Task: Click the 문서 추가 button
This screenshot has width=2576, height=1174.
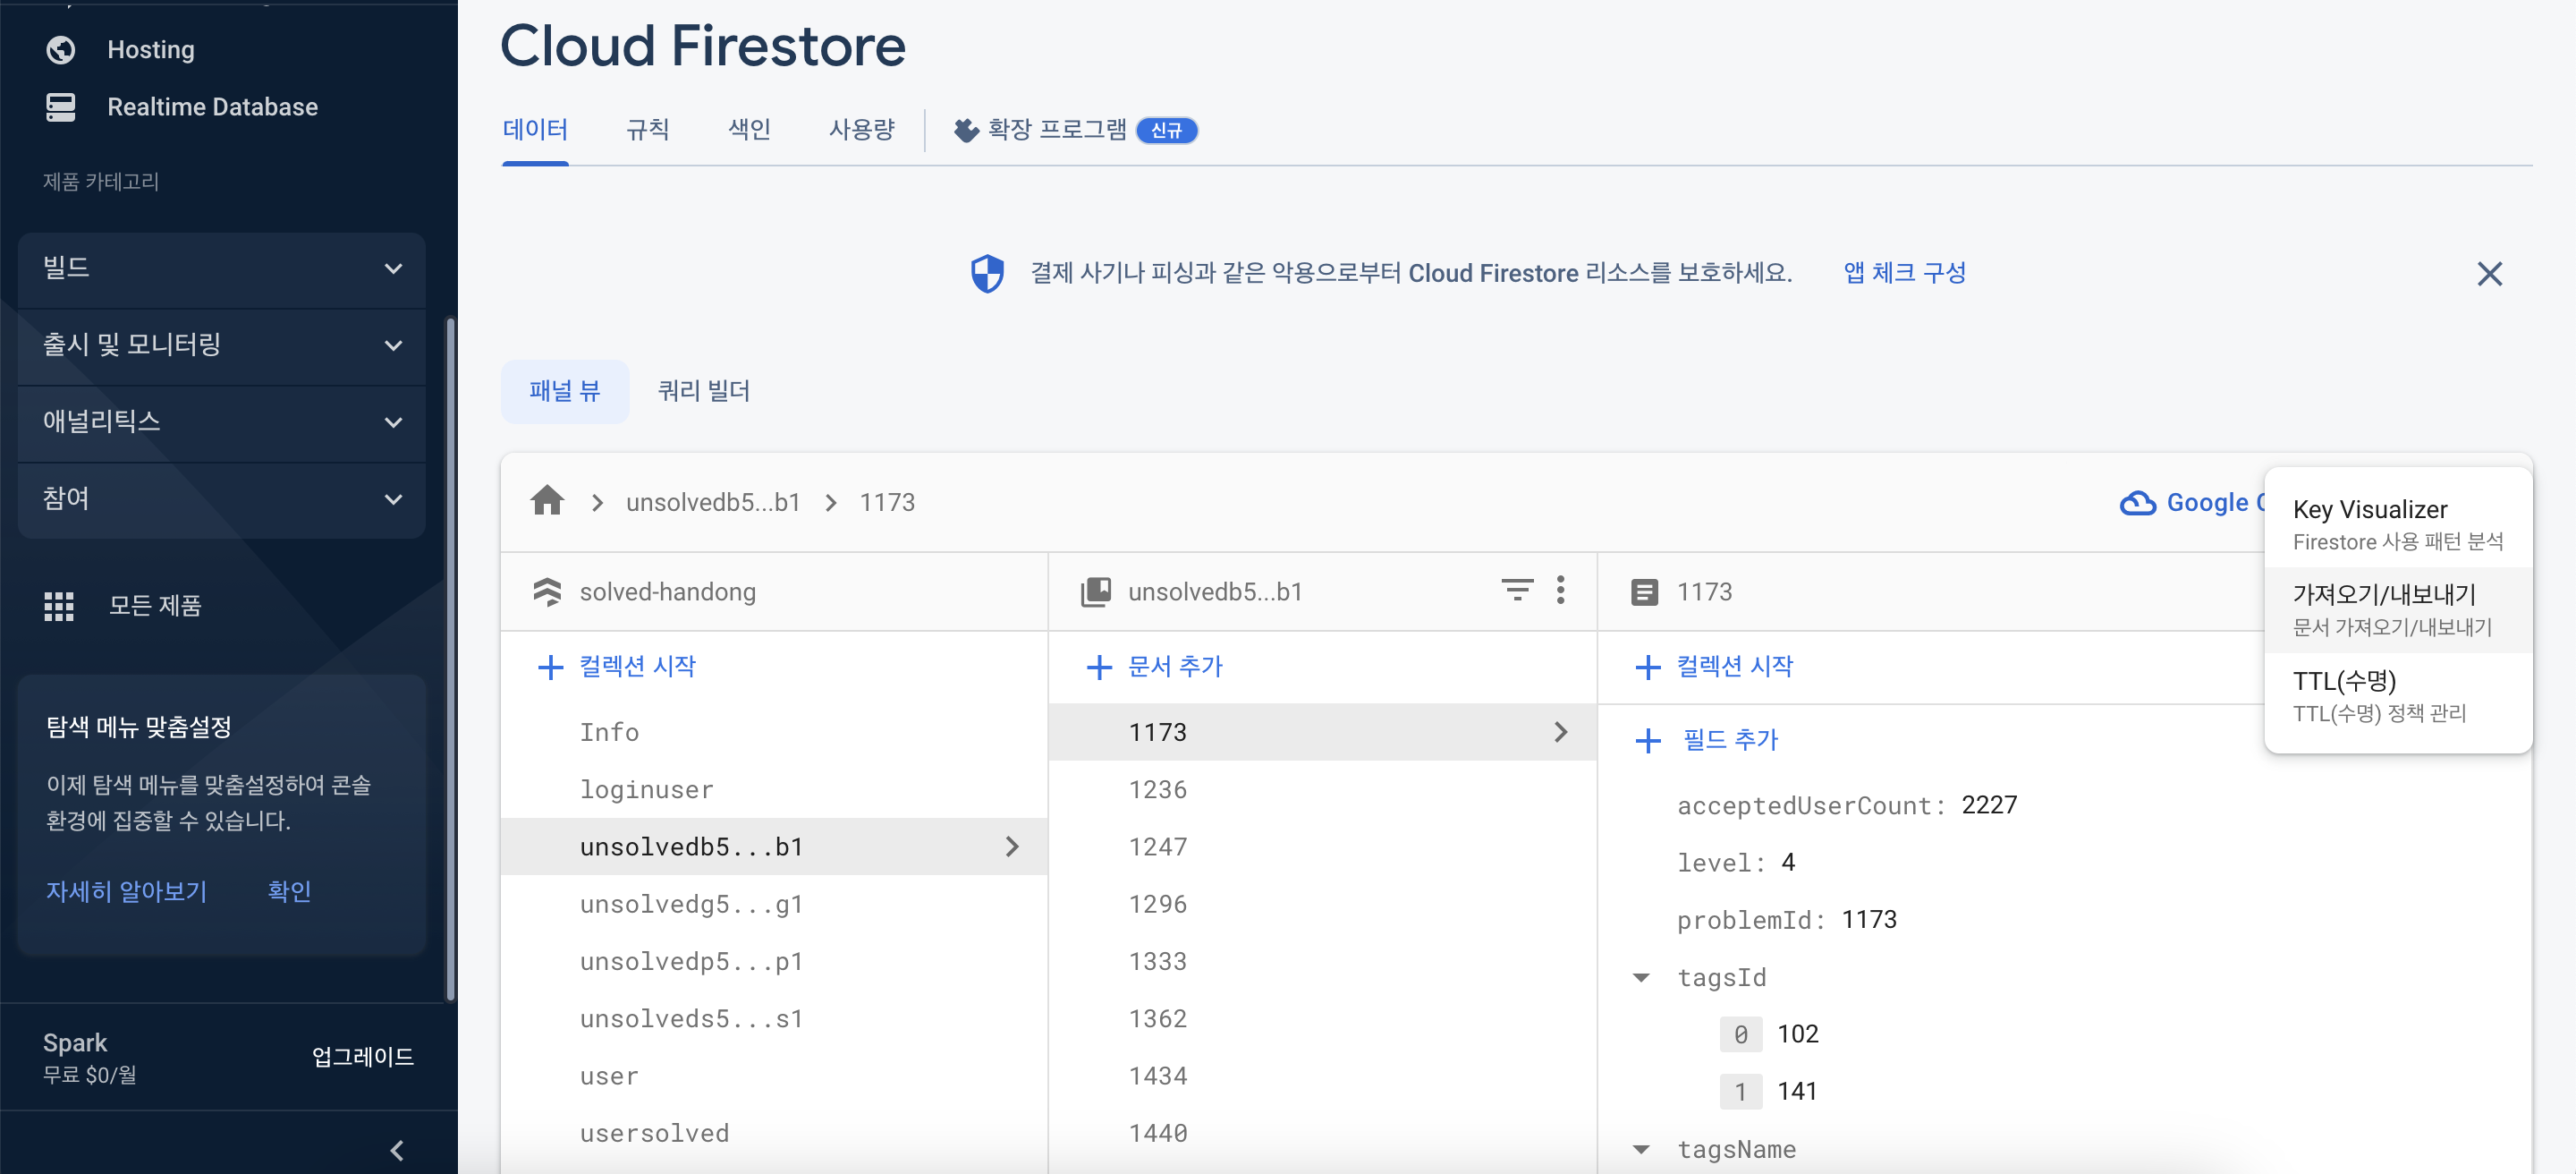Action: [x=1175, y=667]
